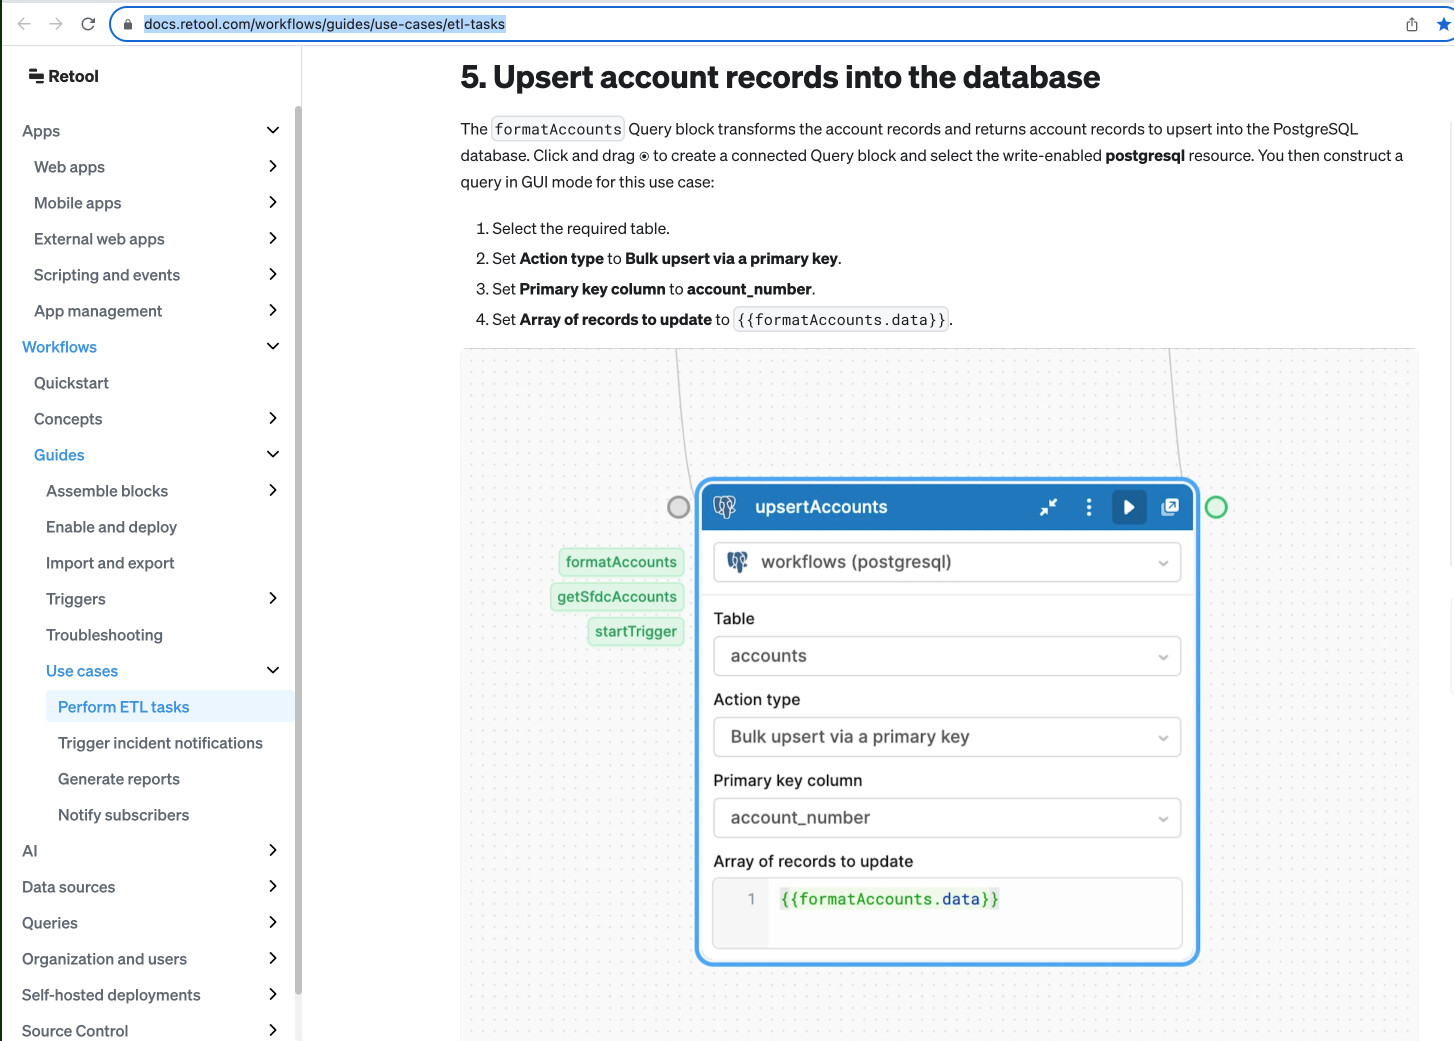Expand the Mobile apps chevron
1454x1041 pixels.
coord(273,202)
